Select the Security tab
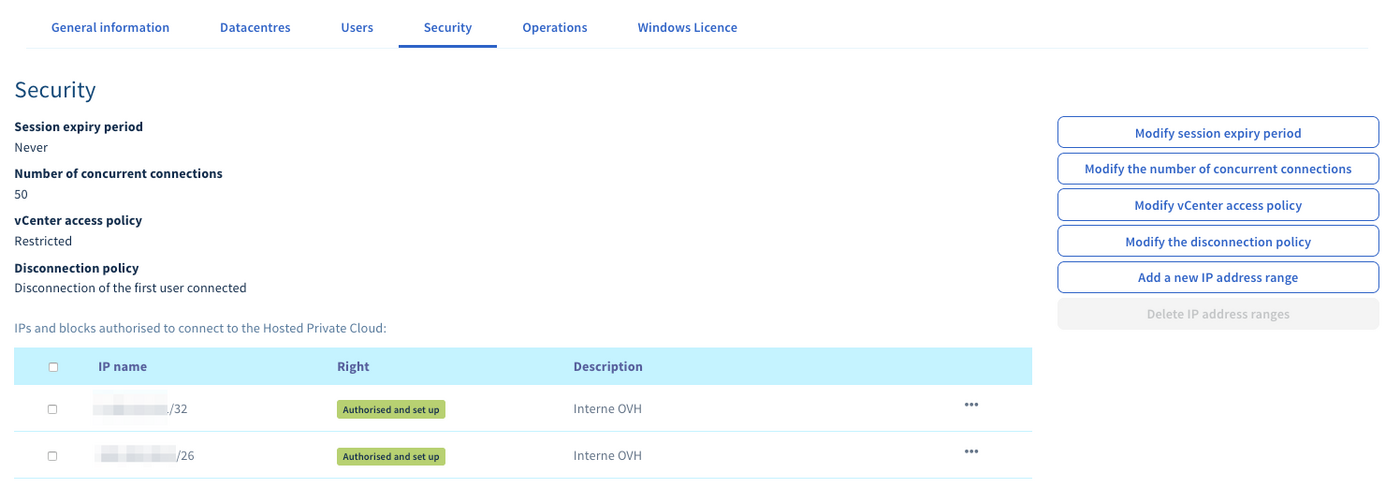This screenshot has height=488, width=1400. point(447,28)
